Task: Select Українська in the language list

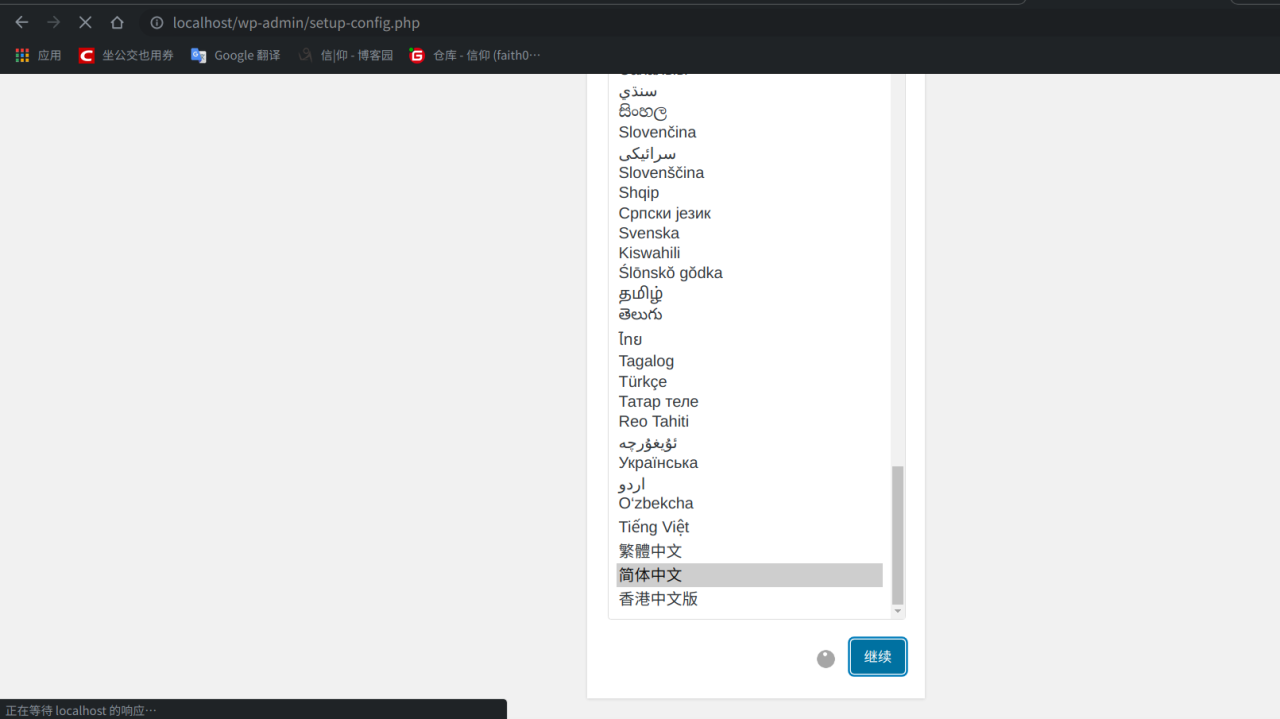Action: (x=658, y=462)
